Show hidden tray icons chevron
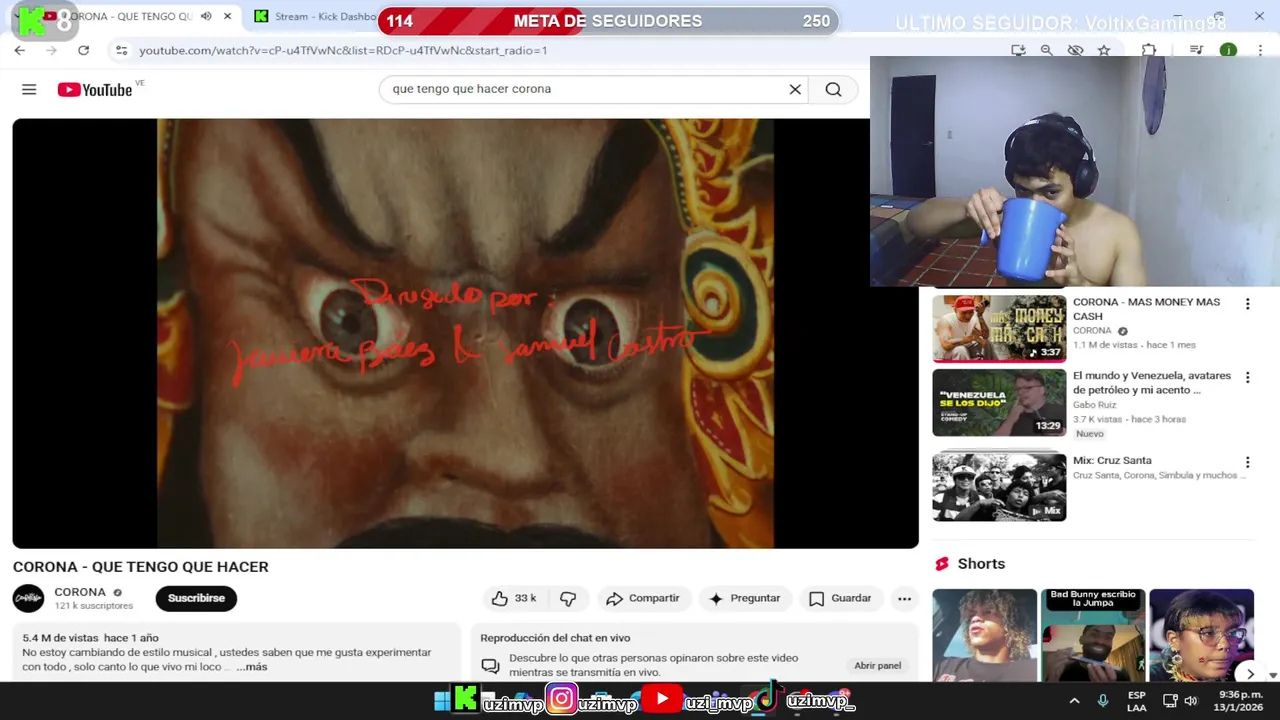This screenshot has width=1280, height=720. 1074,701
